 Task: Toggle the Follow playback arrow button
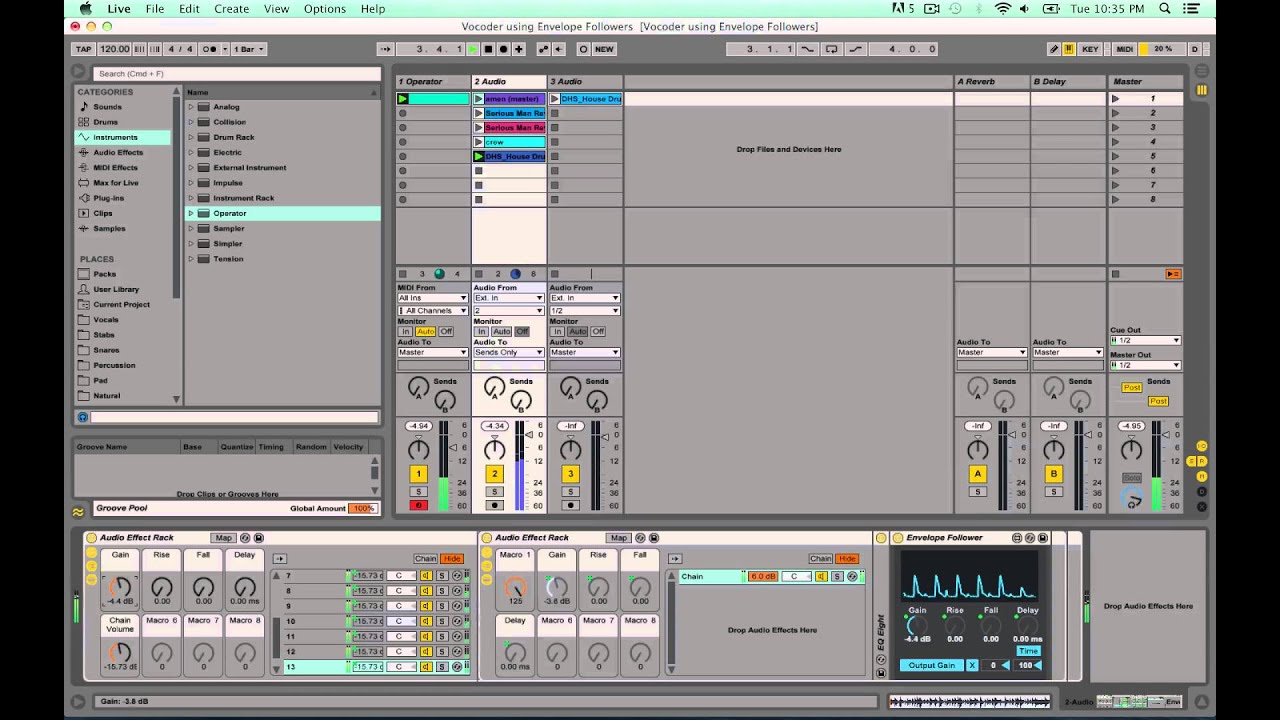[385, 49]
